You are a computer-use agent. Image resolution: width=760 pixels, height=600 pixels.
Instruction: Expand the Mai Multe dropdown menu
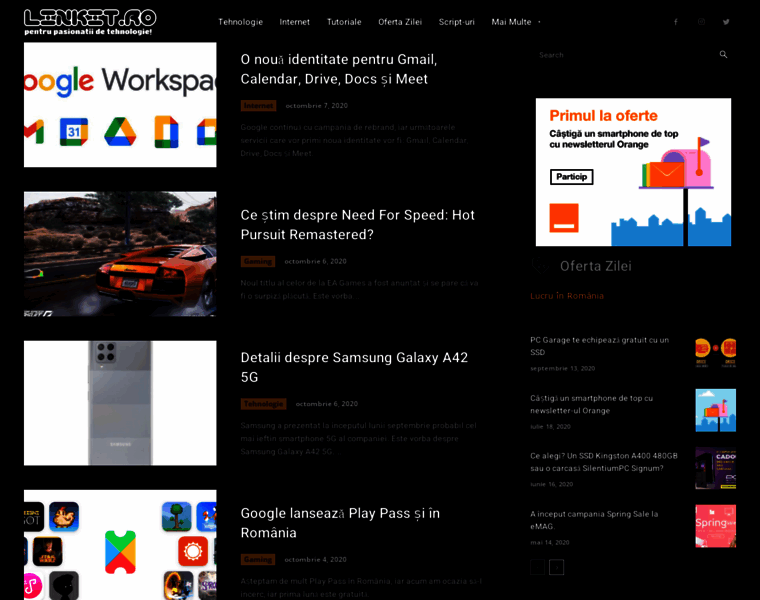516,22
